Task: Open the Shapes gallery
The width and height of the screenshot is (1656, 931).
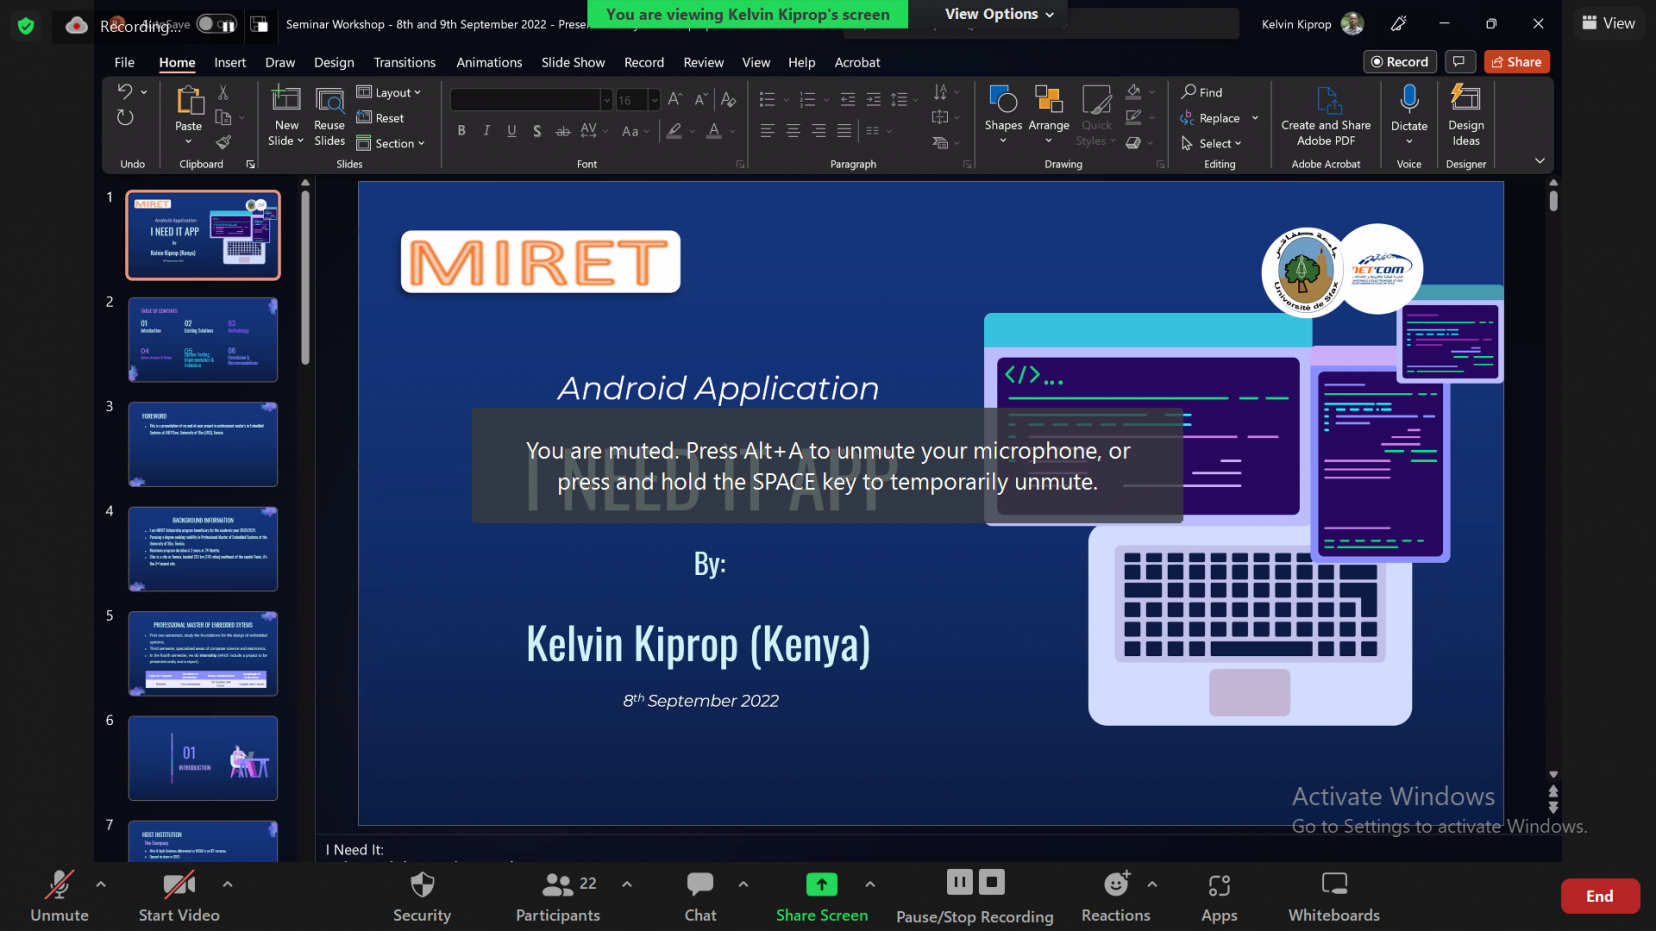Action: pyautogui.click(x=1002, y=112)
